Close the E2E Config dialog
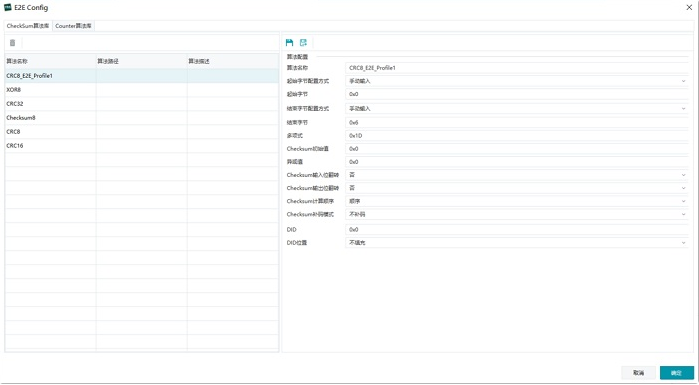 (689, 7)
